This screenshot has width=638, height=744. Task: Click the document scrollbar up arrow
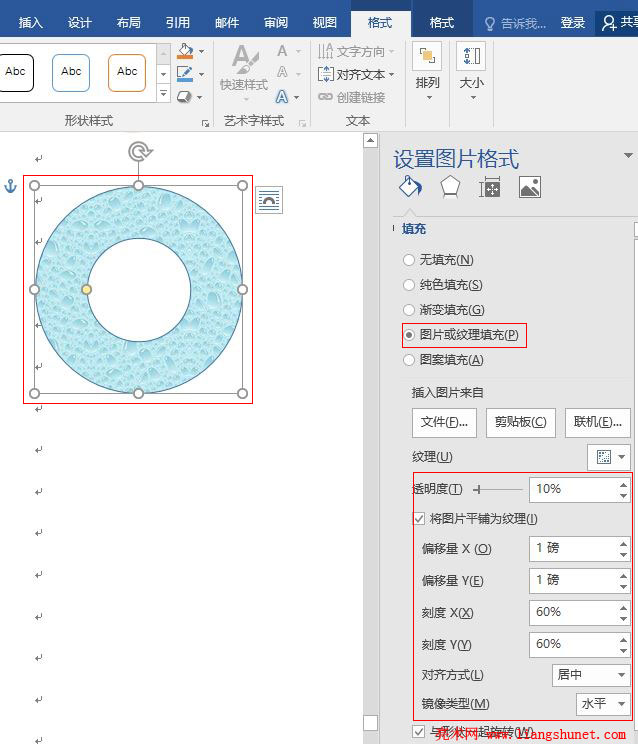click(x=370, y=140)
